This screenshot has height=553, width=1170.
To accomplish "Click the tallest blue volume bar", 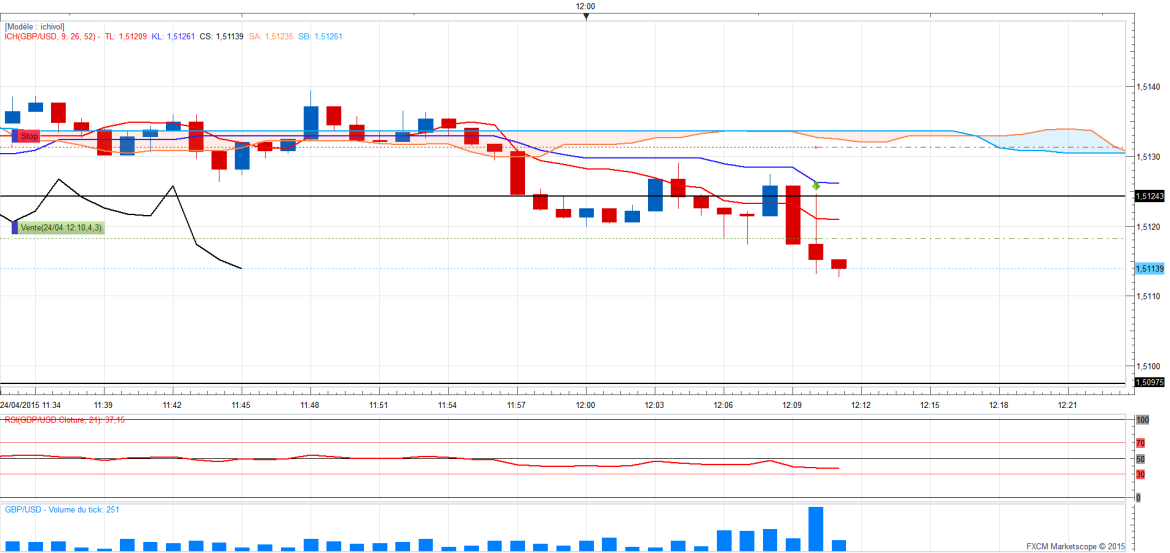I will (815, 528).
